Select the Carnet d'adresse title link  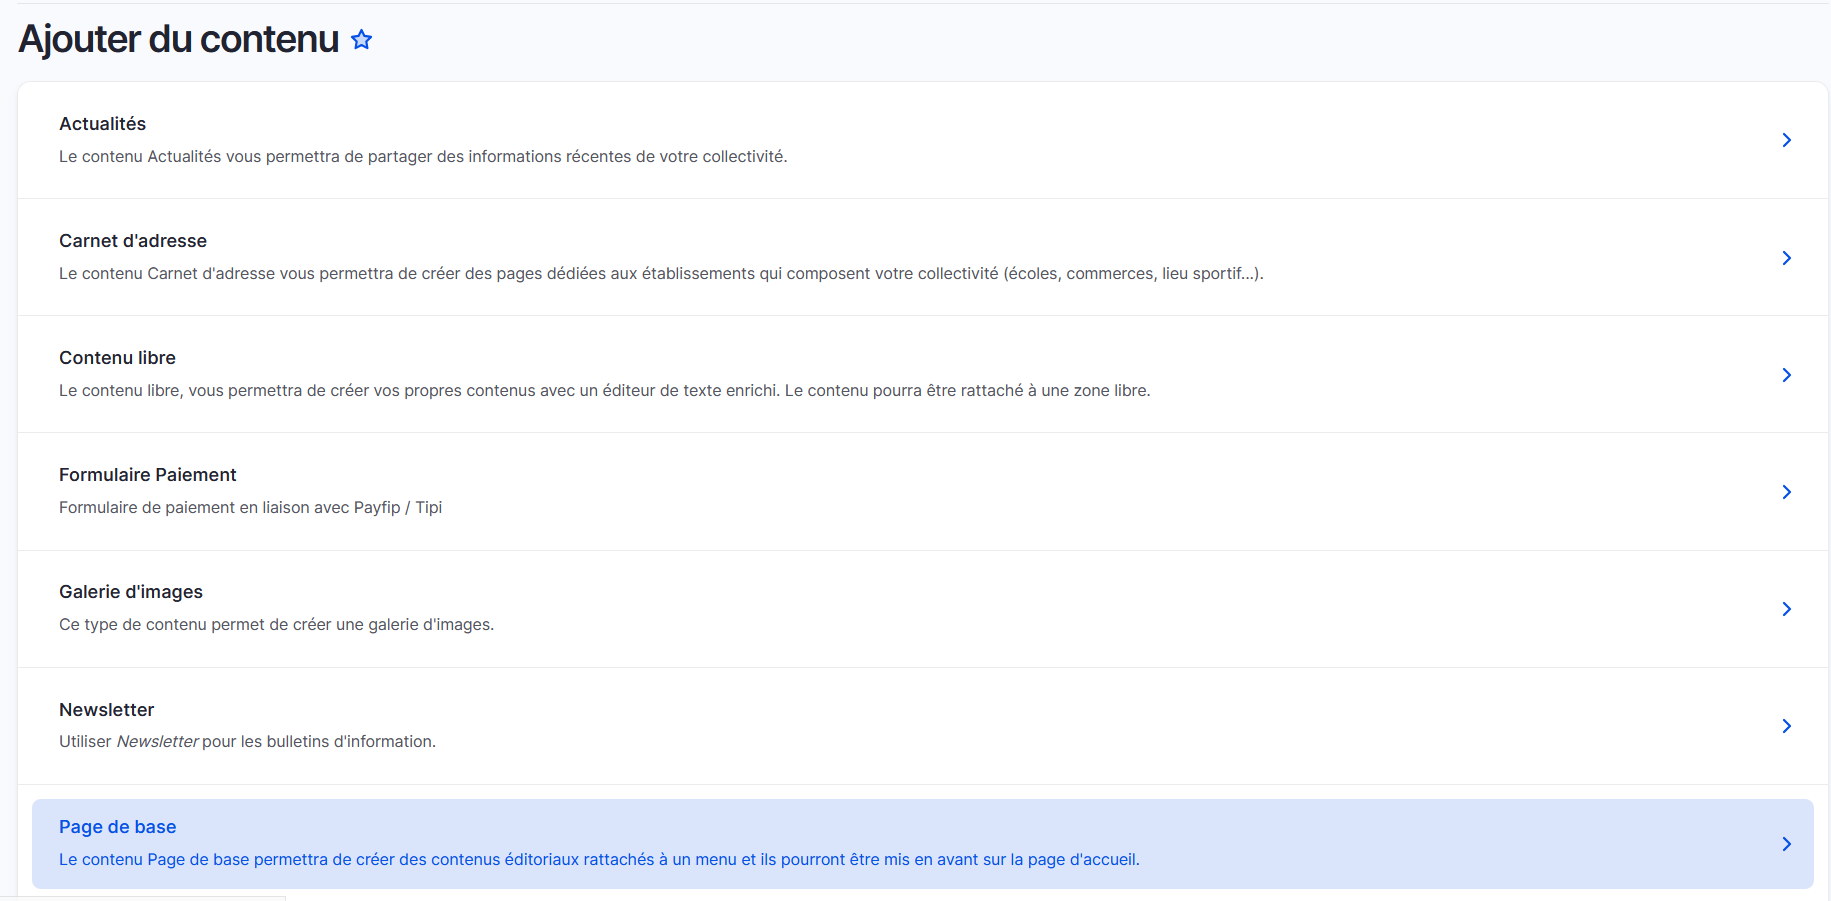point(133,241)
